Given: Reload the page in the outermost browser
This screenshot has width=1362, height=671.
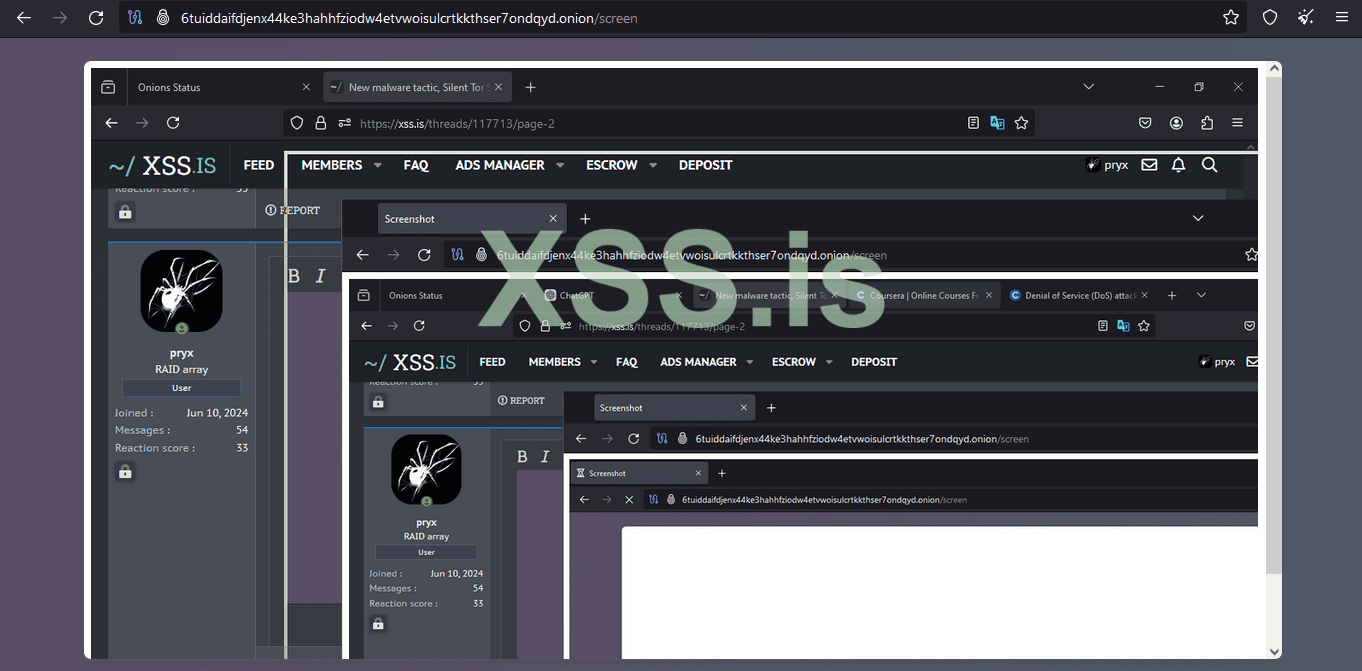Looking at the screenshot, I should coord(96,18).
